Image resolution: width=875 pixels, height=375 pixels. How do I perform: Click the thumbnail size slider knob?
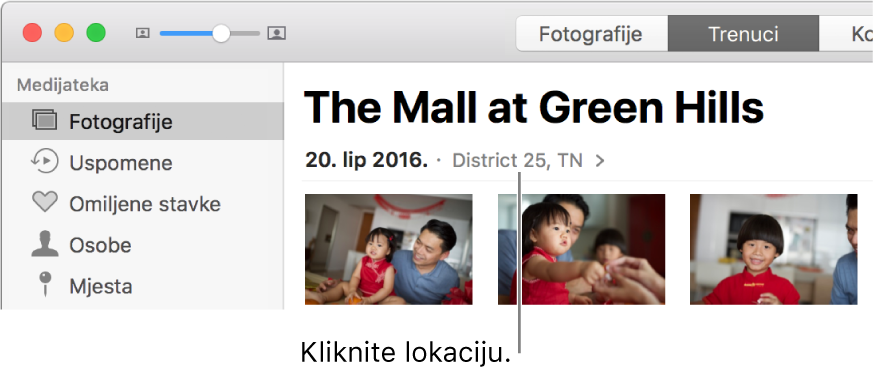pyautogui.click(x=222, y=33)
